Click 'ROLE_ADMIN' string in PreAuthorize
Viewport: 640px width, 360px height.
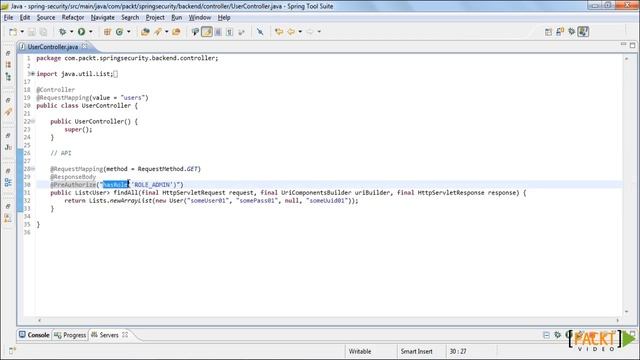pyautogui.click(x=152, y=185)
